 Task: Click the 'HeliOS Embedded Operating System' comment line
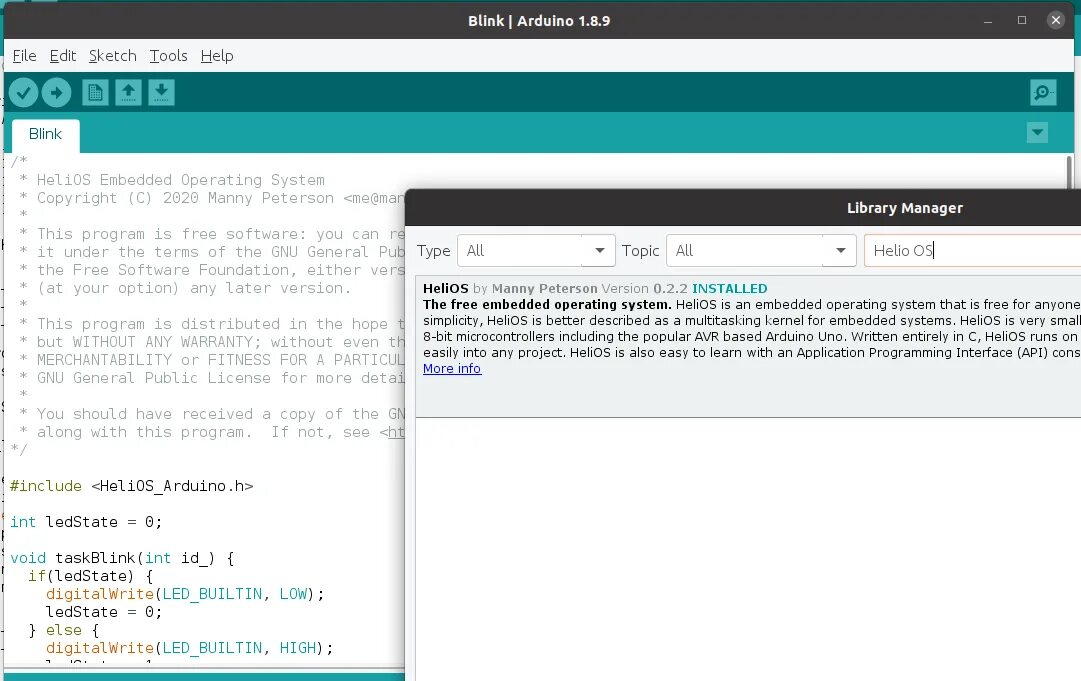pyautogui.click(x=181, y=180)
